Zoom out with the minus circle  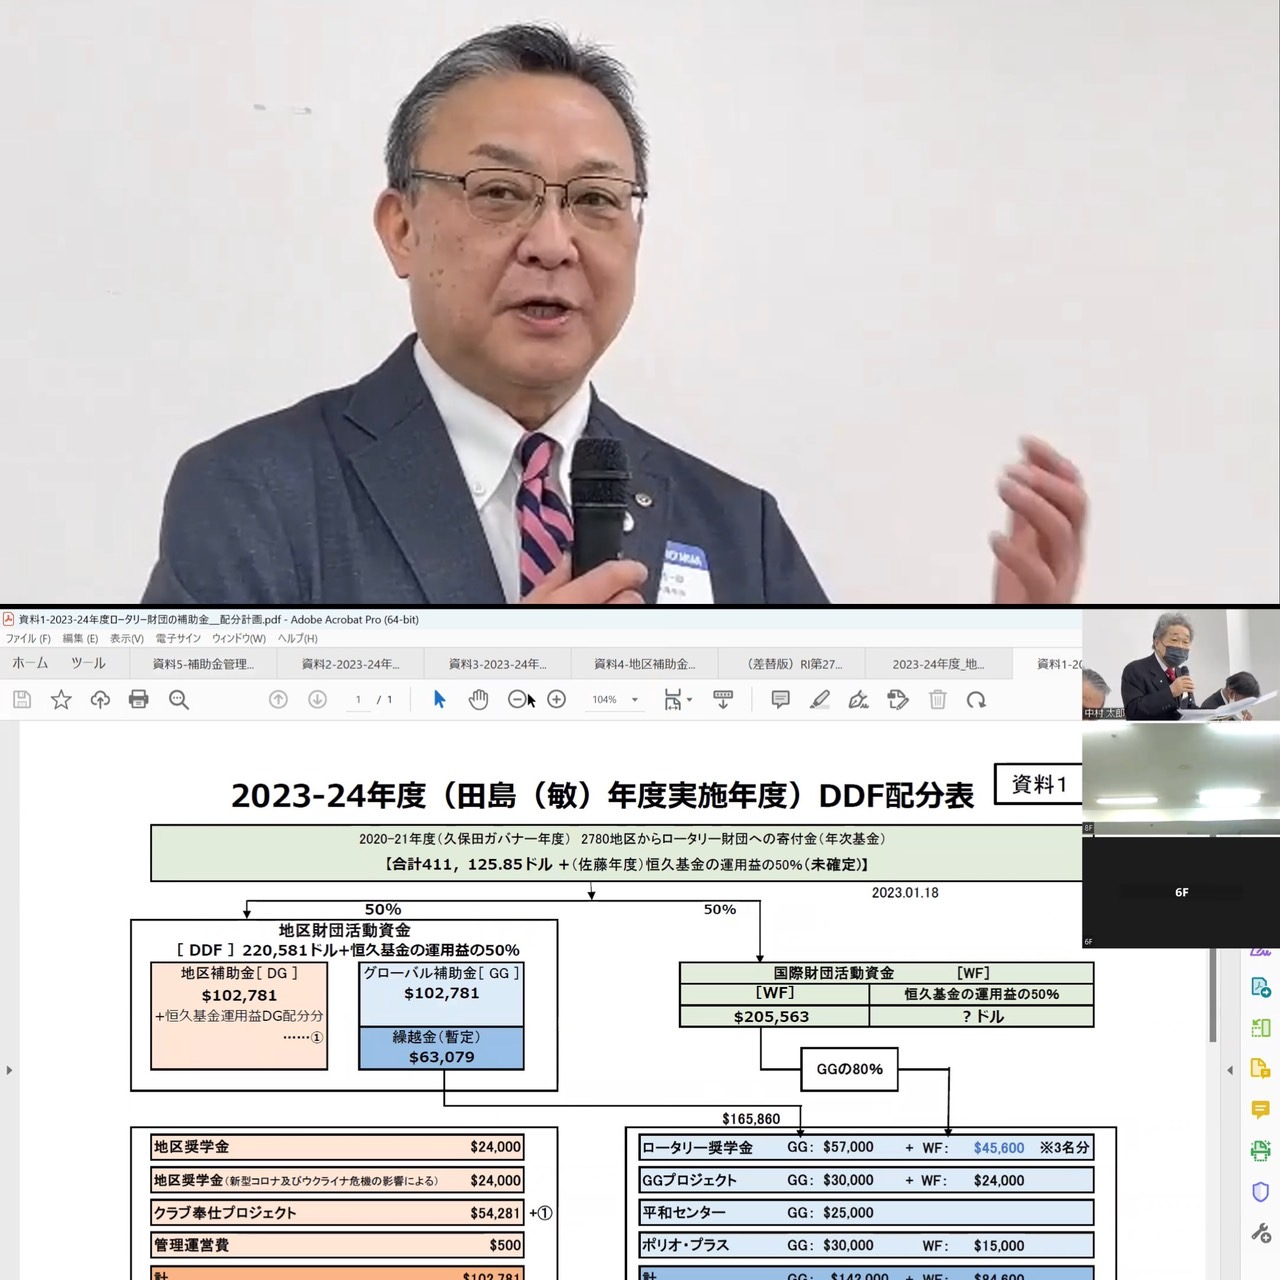click(517, 700)
